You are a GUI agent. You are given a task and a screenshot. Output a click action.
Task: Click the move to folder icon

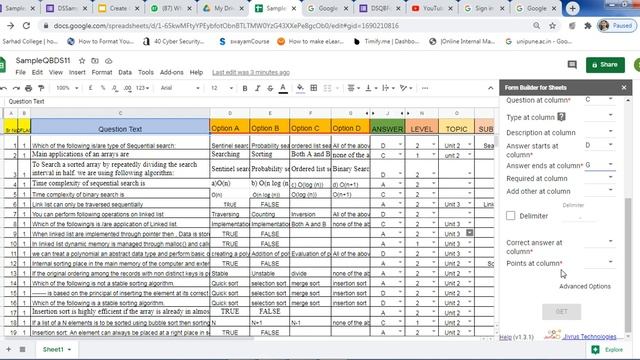click(95, 61)
